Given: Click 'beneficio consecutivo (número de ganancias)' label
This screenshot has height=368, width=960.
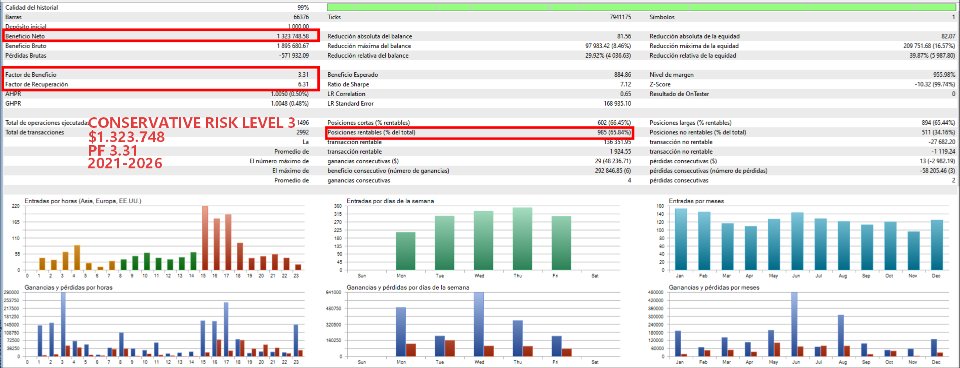Looking at the screenshot, I should pos(389,170).
